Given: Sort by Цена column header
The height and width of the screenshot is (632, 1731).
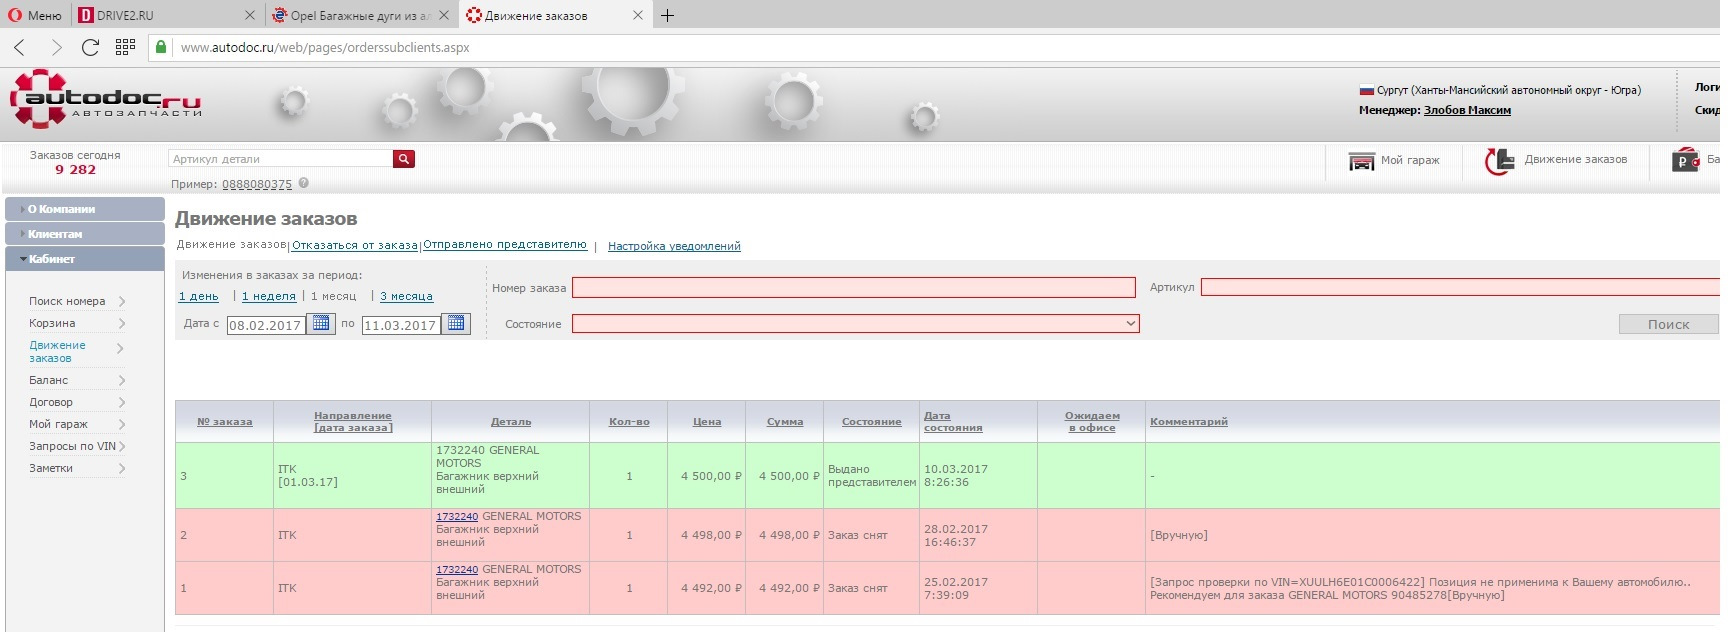Looking at the screenshot, I should (x=707, y=422).
